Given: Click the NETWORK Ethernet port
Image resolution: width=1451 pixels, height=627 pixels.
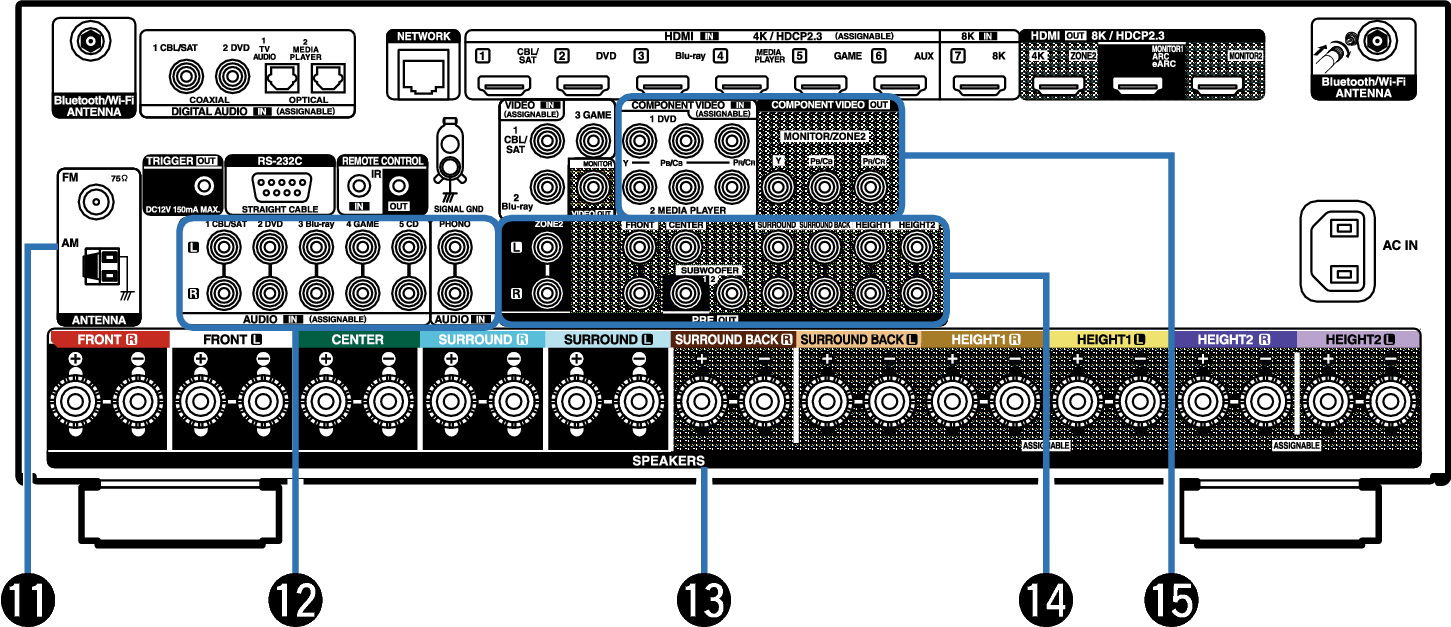Looking at the screenshot, I should (x=424, y=72).
